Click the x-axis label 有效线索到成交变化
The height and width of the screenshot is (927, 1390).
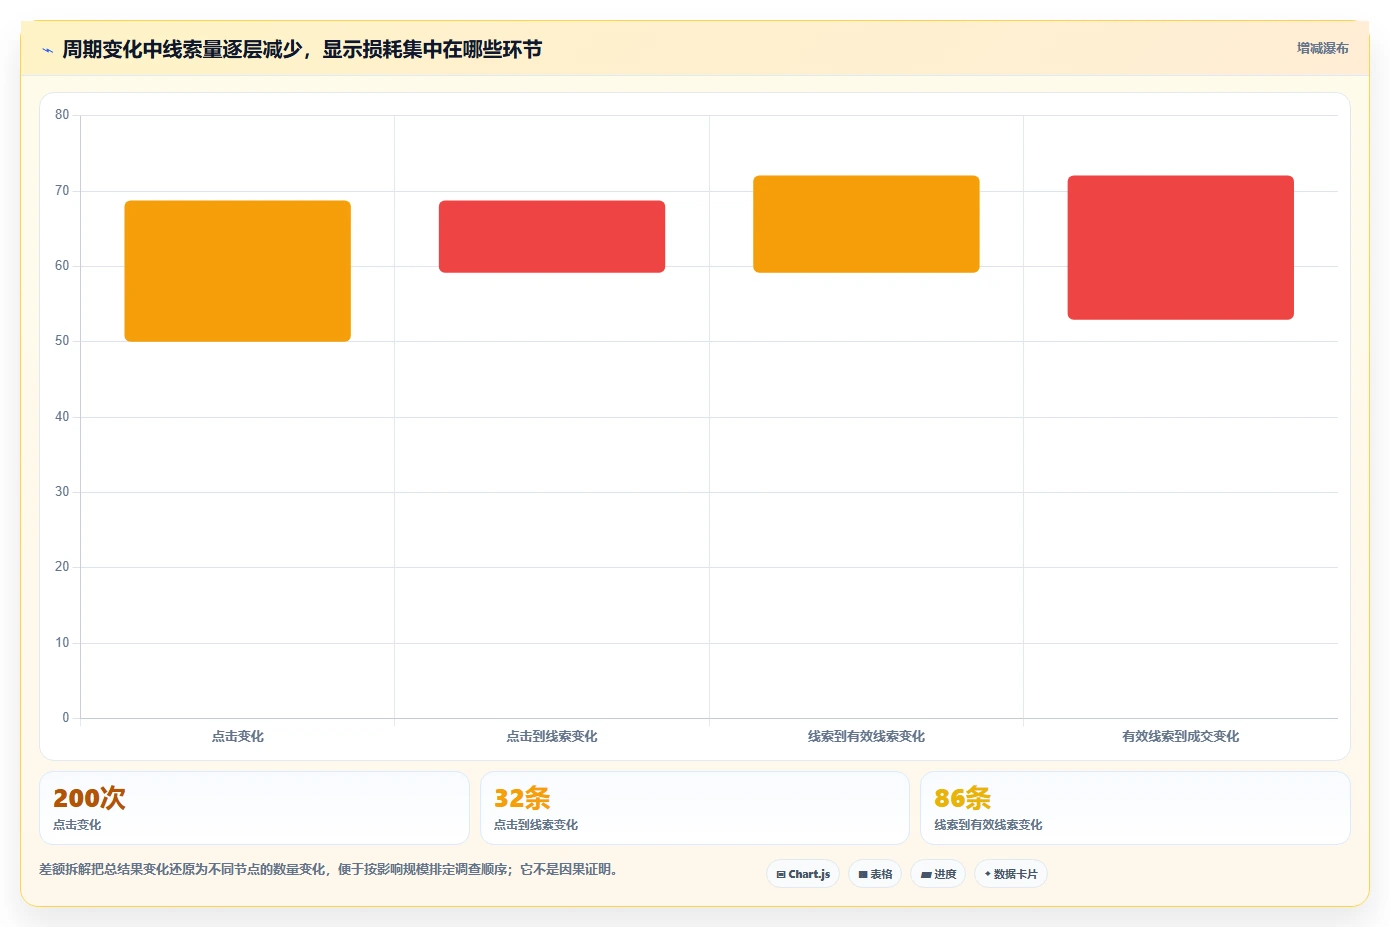point(1181,736)
